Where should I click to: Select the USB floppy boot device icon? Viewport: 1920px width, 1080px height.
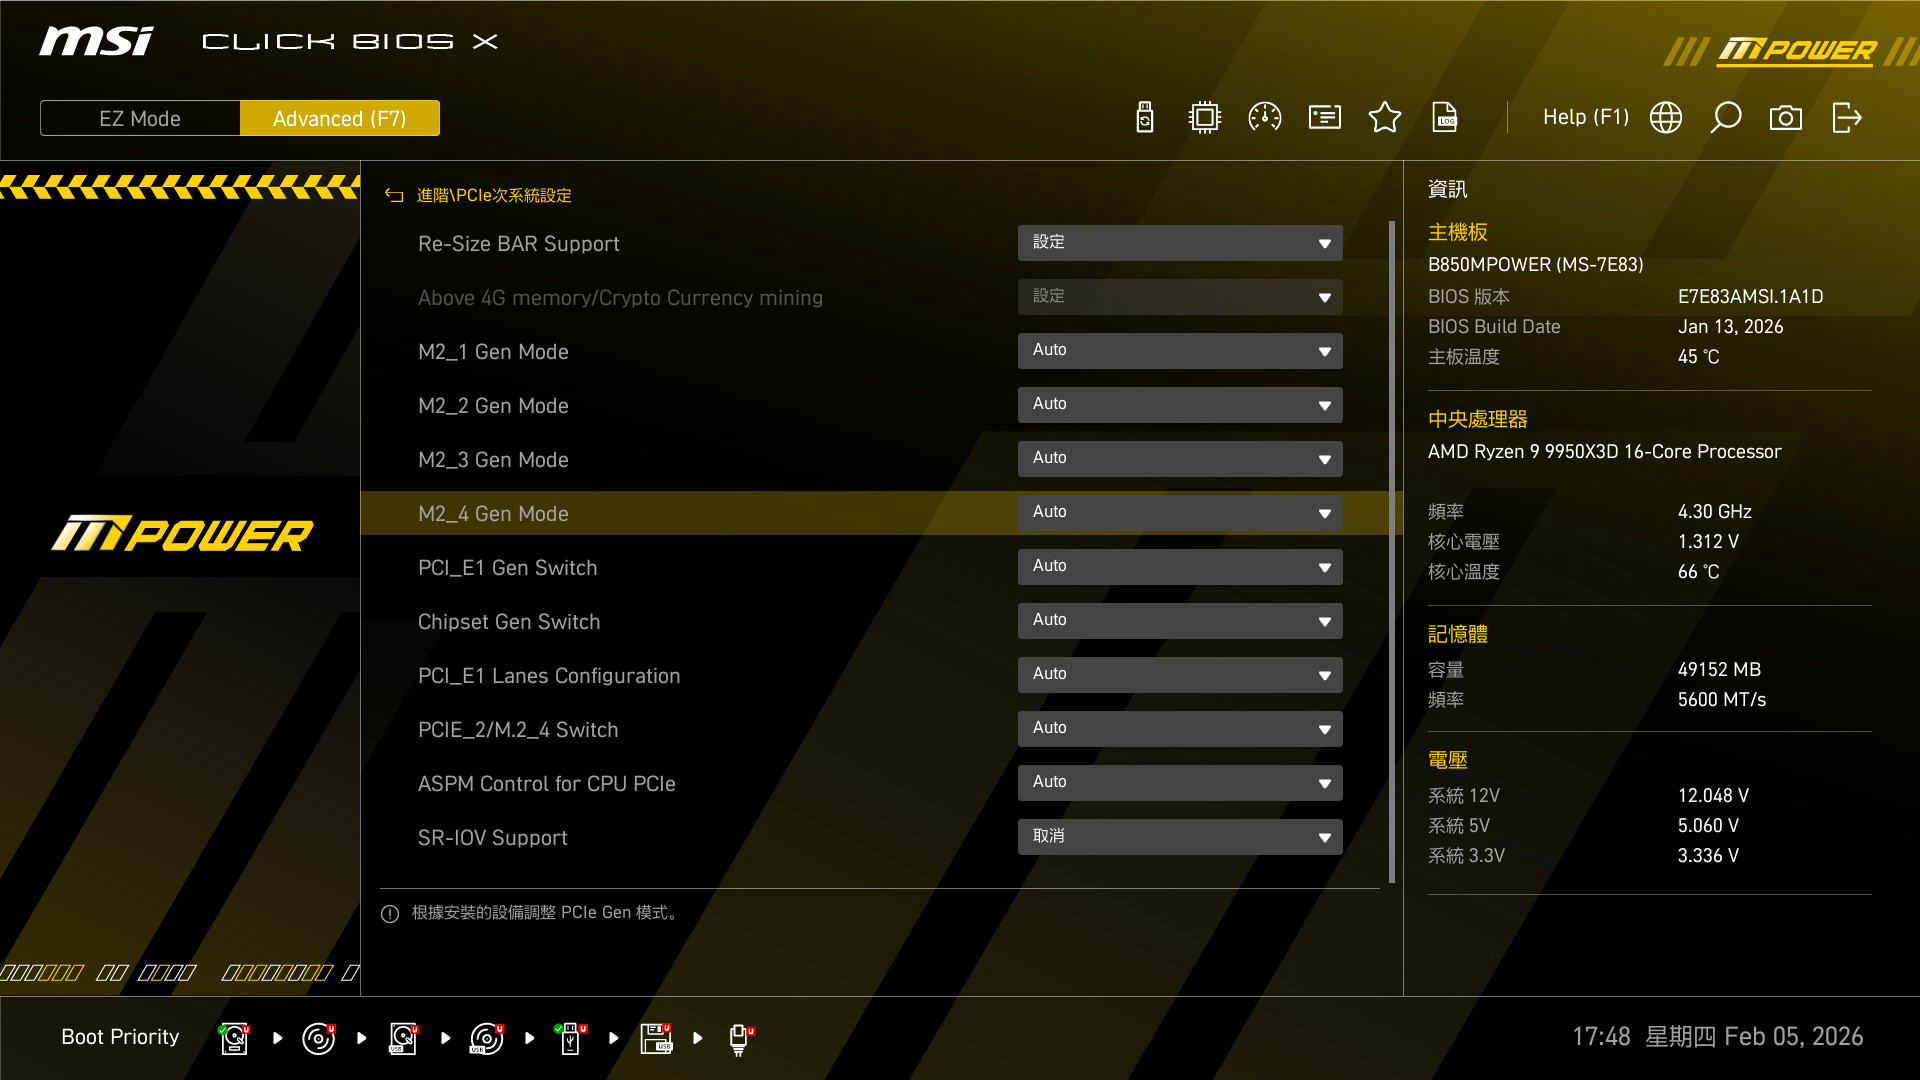click(x=656, y=1038)
